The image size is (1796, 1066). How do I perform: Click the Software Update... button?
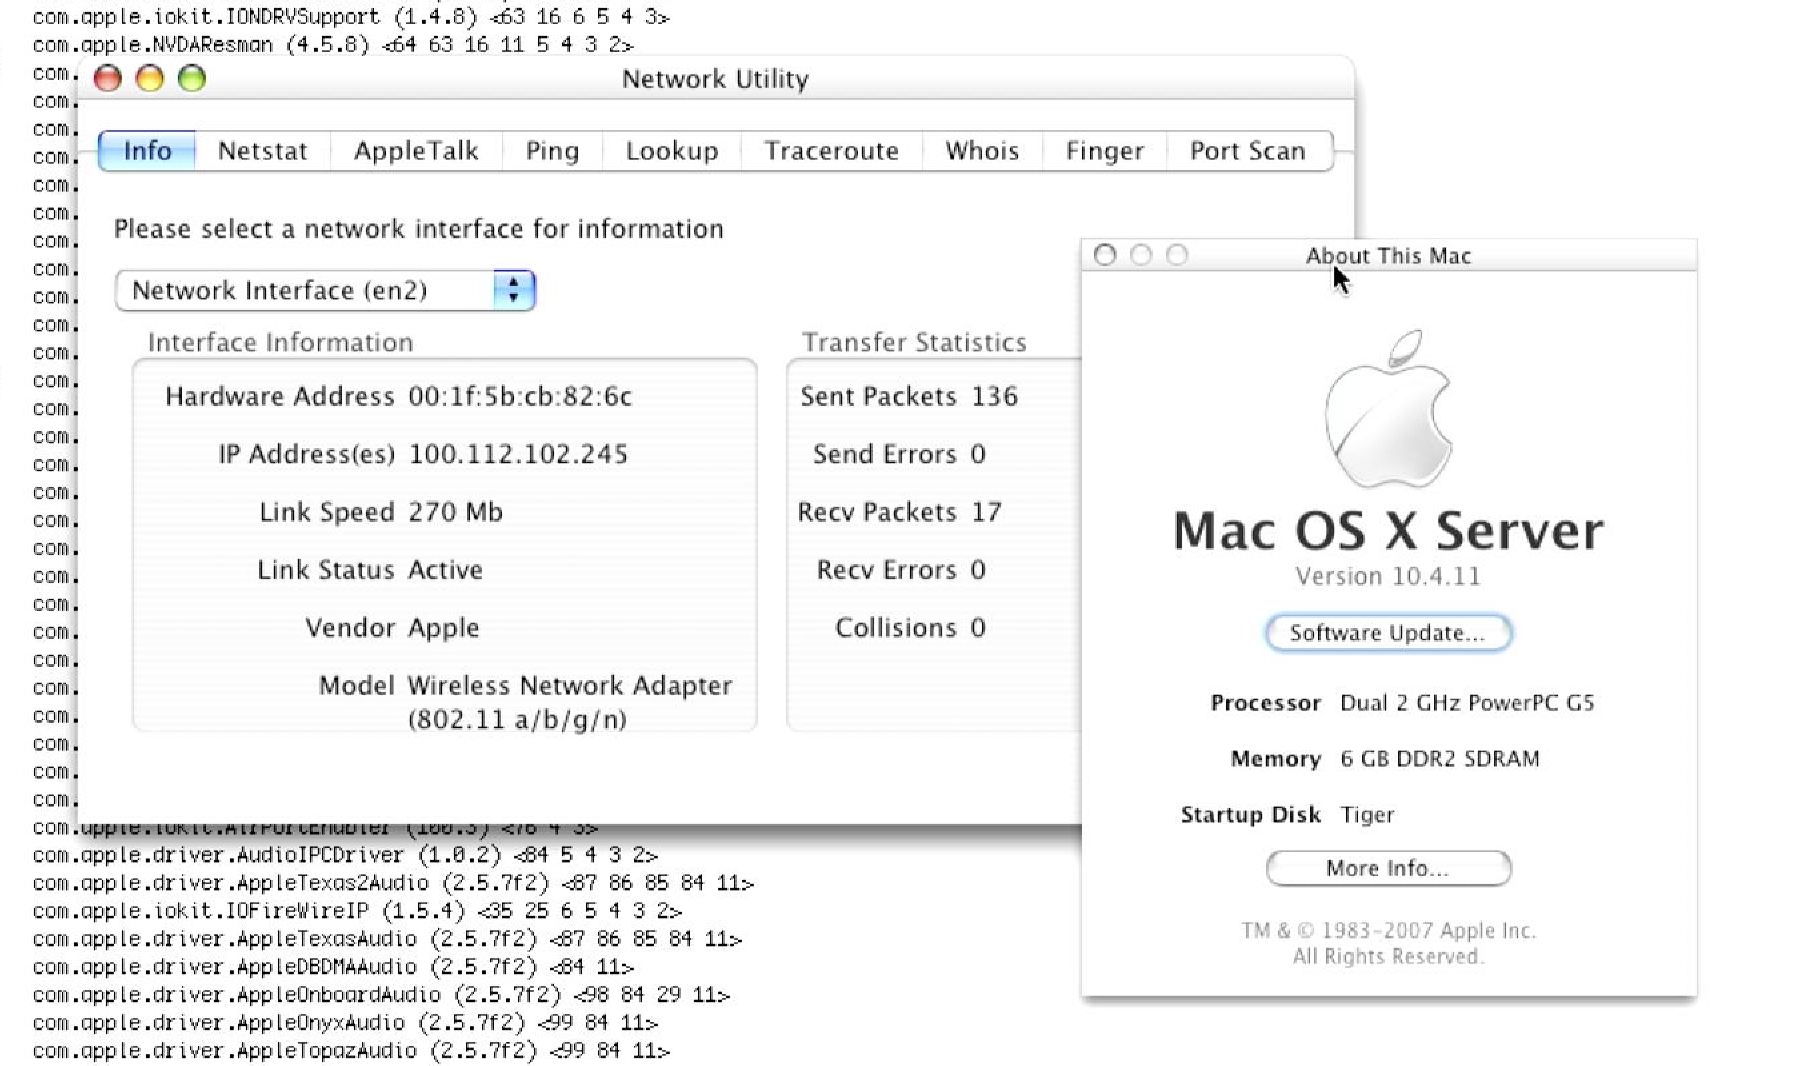pyautogui.click(x=1388, y=633)
